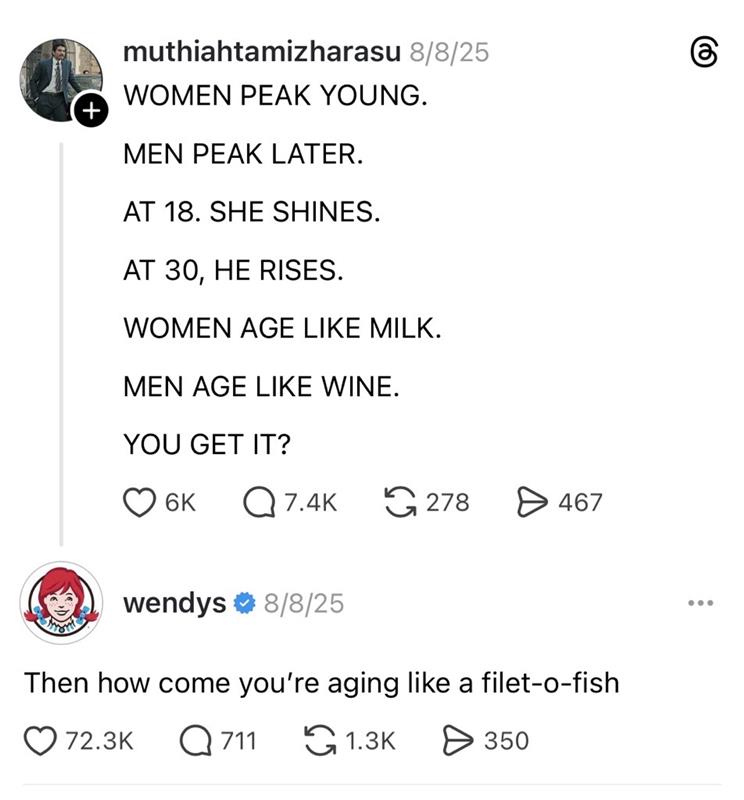The image size is (744, 800).
Task: Share the wendys reply via send icon
Action: tap(457, 741)
